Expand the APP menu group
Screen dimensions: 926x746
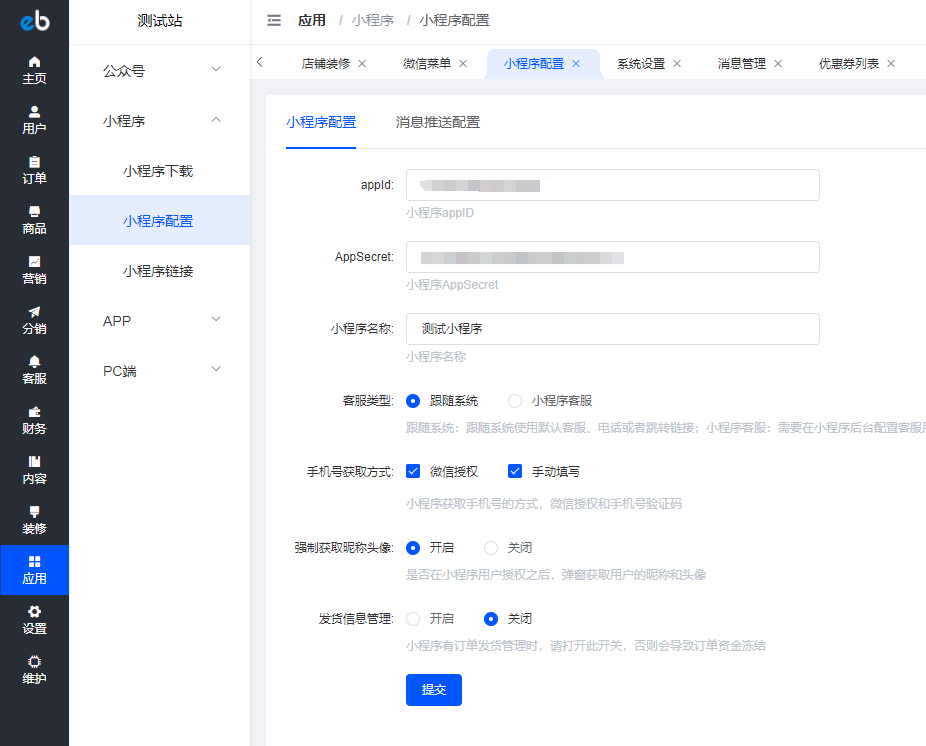pyautogui.click(x=159, y=321)
